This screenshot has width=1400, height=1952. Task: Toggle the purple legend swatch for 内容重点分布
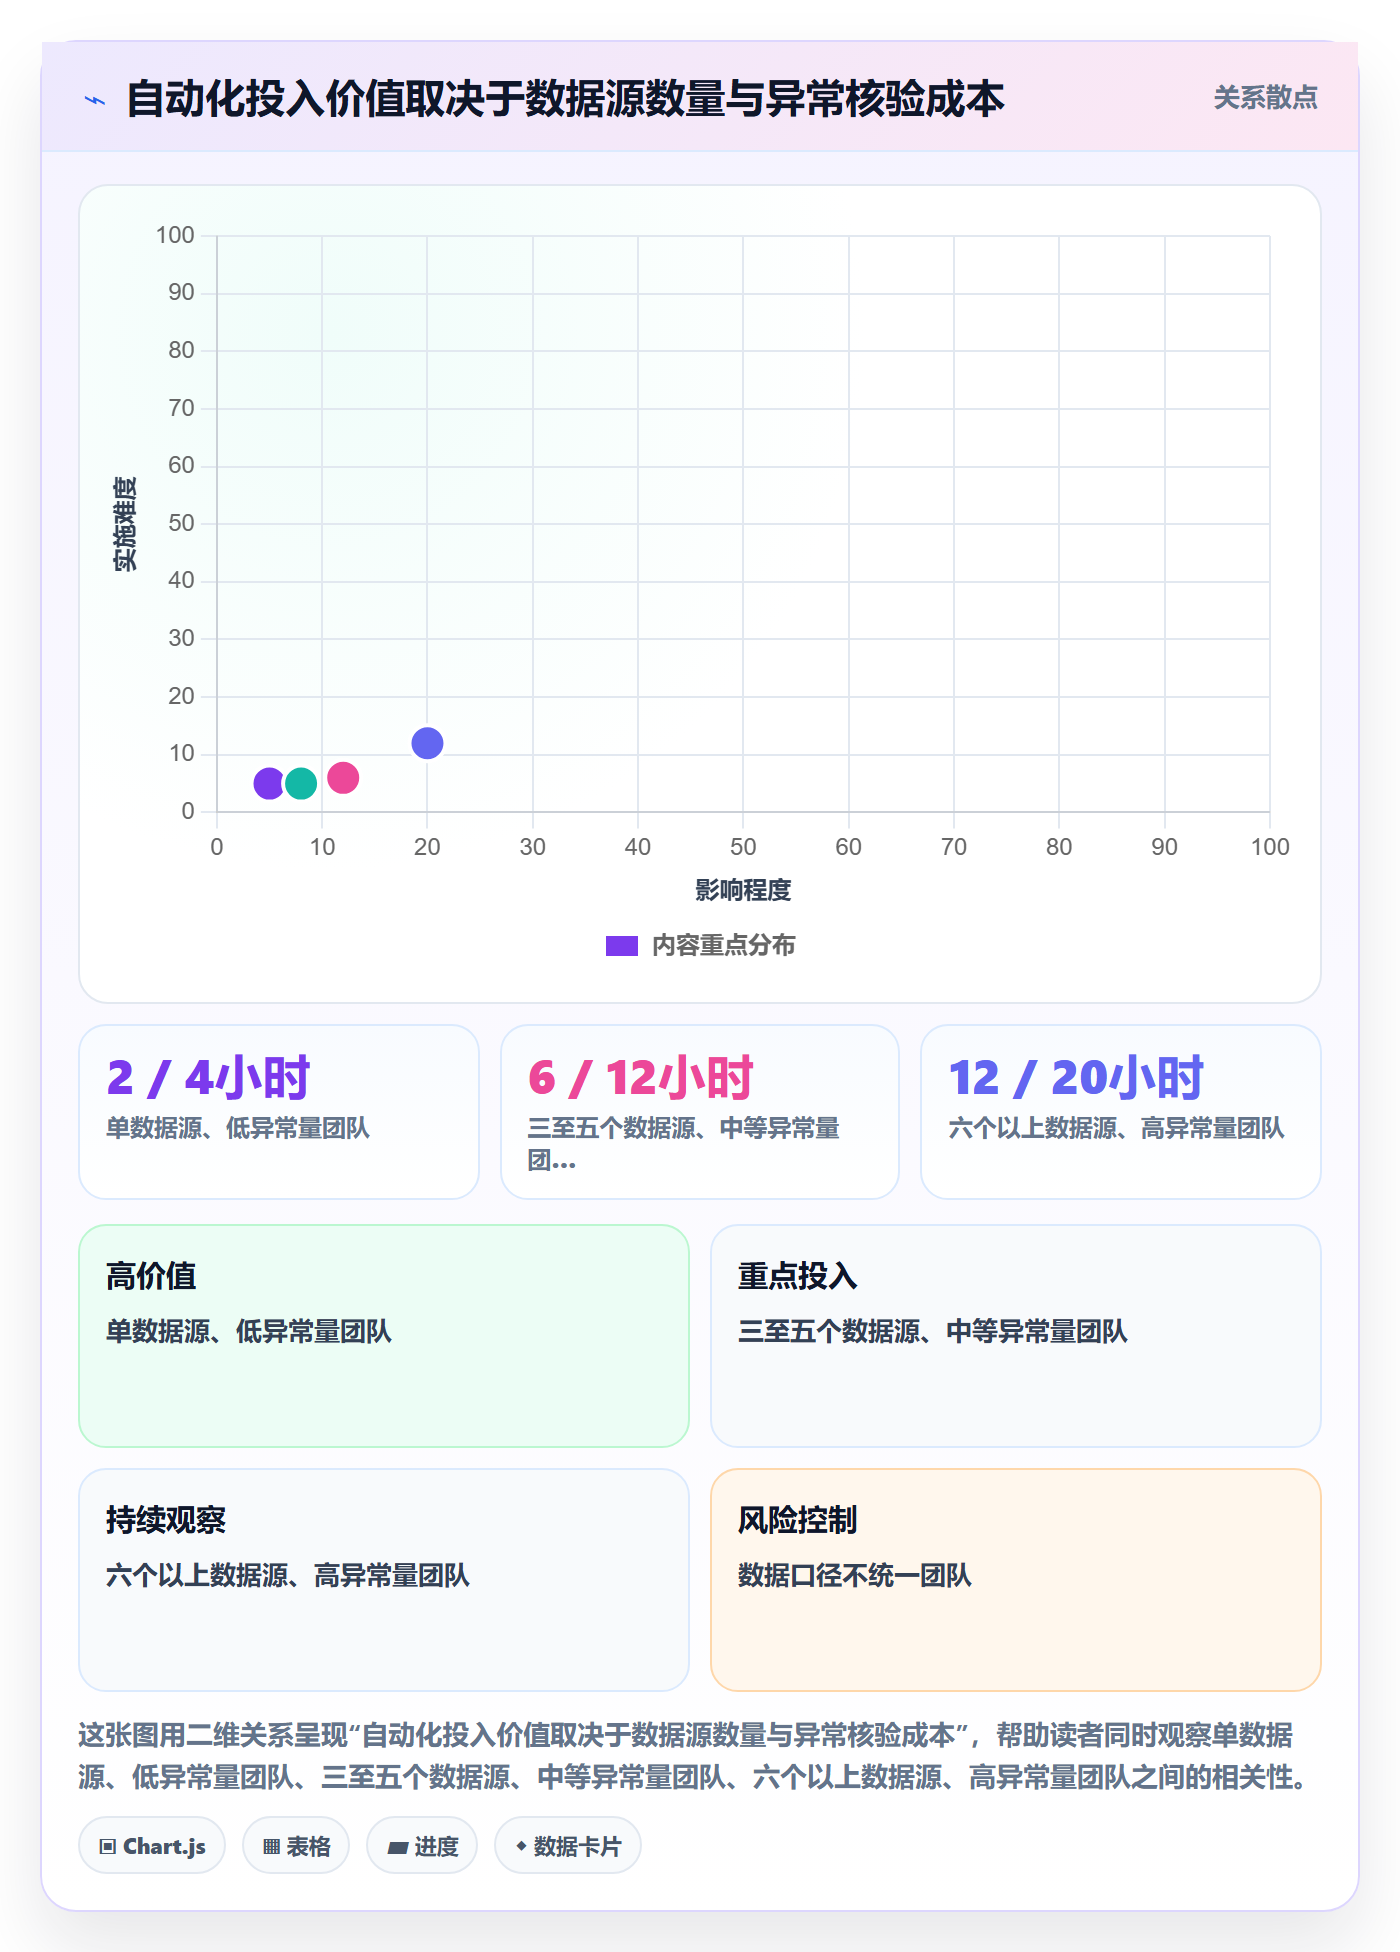click(621, 946)
